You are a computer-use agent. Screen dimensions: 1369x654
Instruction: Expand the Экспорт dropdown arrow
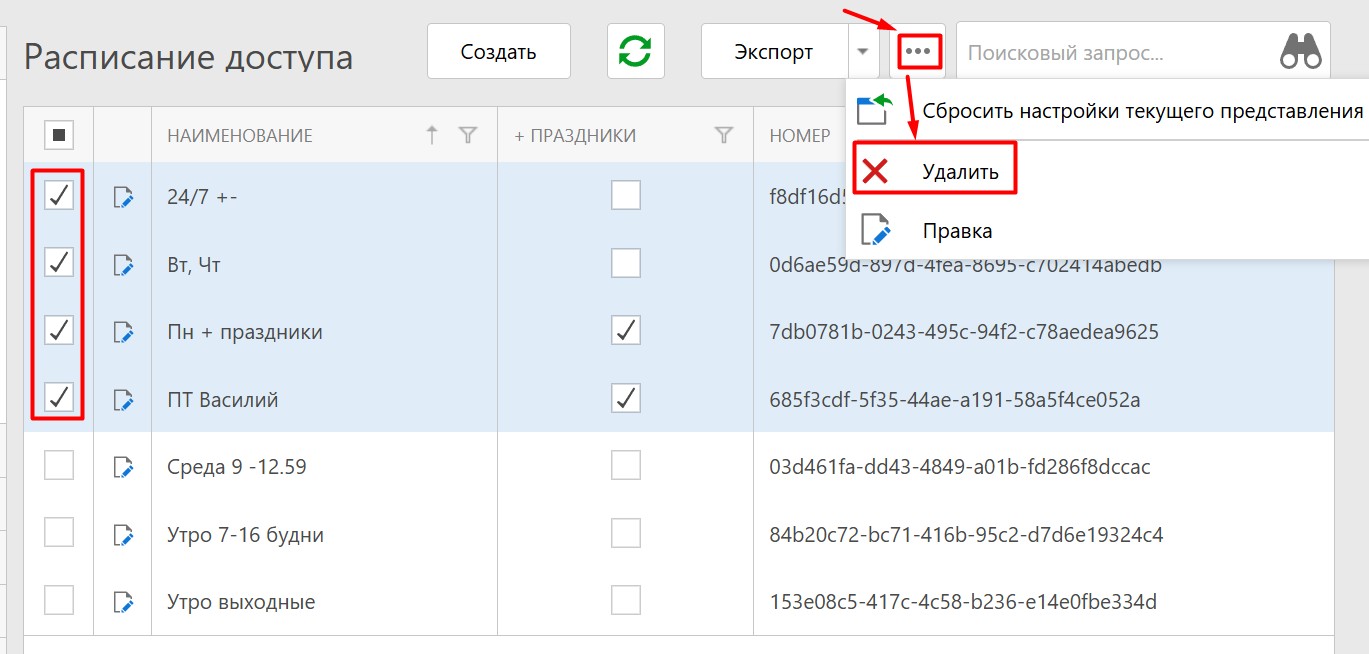(863, 52)
